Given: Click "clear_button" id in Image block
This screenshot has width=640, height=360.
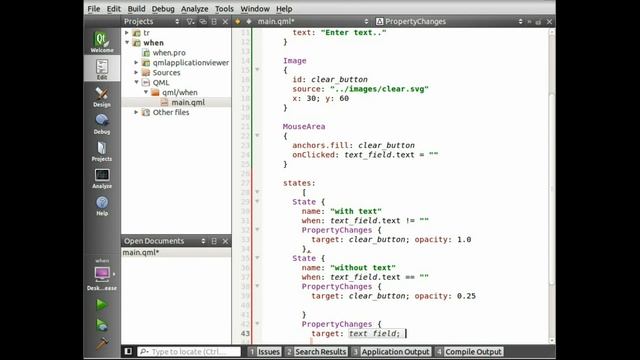Looking at the screenshot, I should (339, 79).
